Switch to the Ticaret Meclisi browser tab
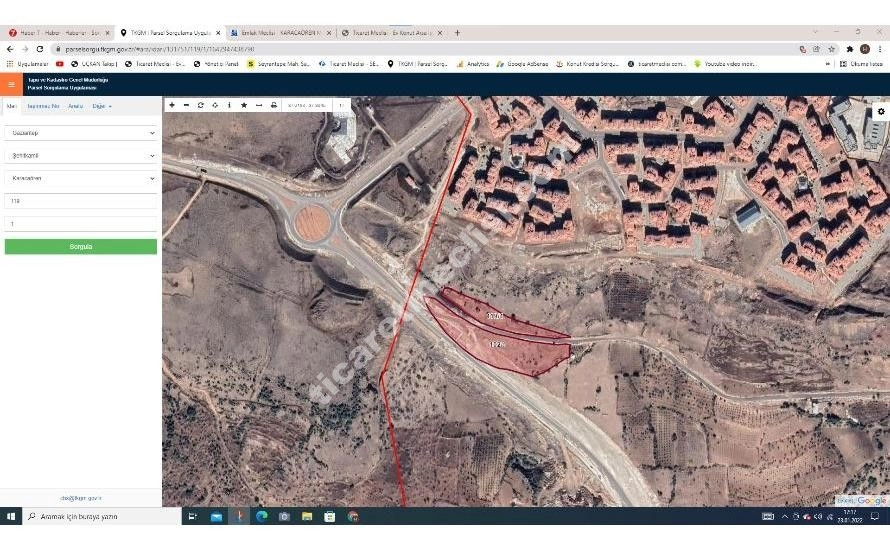890x550 pixels. click(x=392, y=33)
